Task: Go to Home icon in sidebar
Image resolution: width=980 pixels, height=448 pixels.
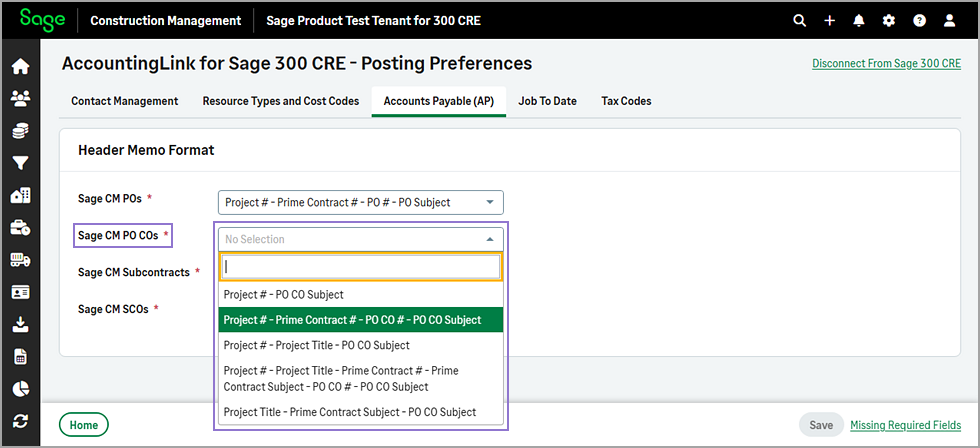Action: 21,66
